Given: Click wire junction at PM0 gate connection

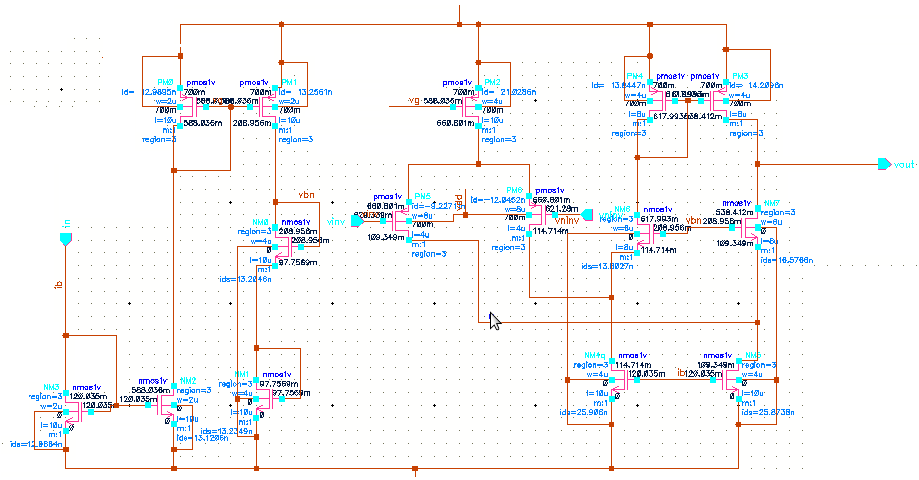Looking at the screenshot, I should click(x=231, y=107).
